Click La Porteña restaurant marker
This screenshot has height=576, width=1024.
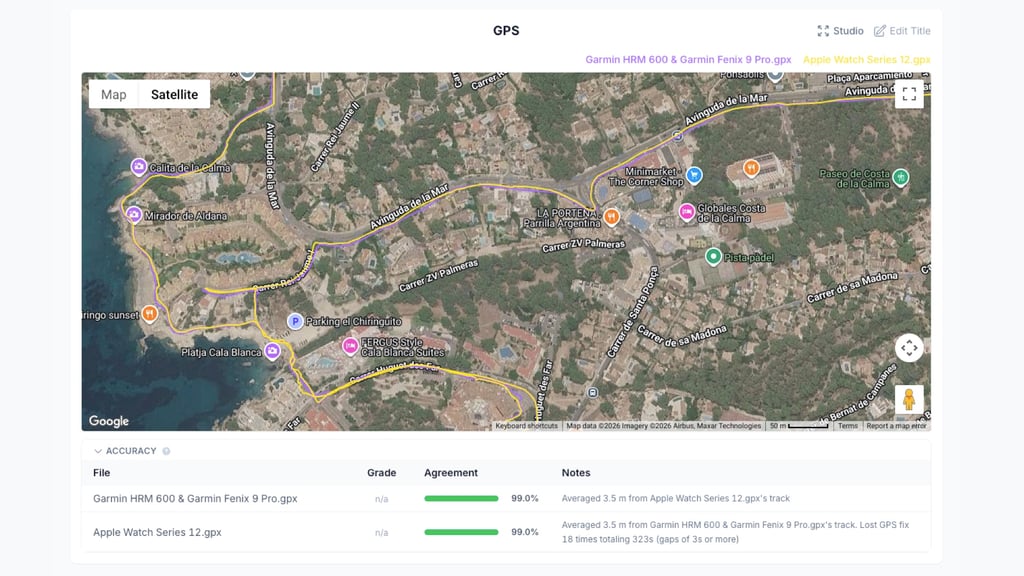click(x=611, y=216)
